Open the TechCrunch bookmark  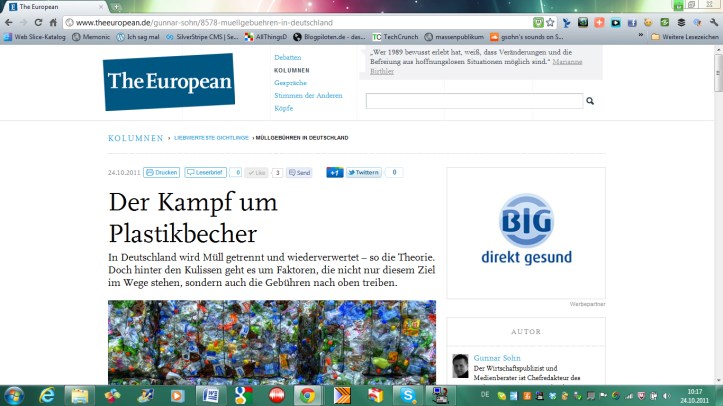[x=395, y=37]
